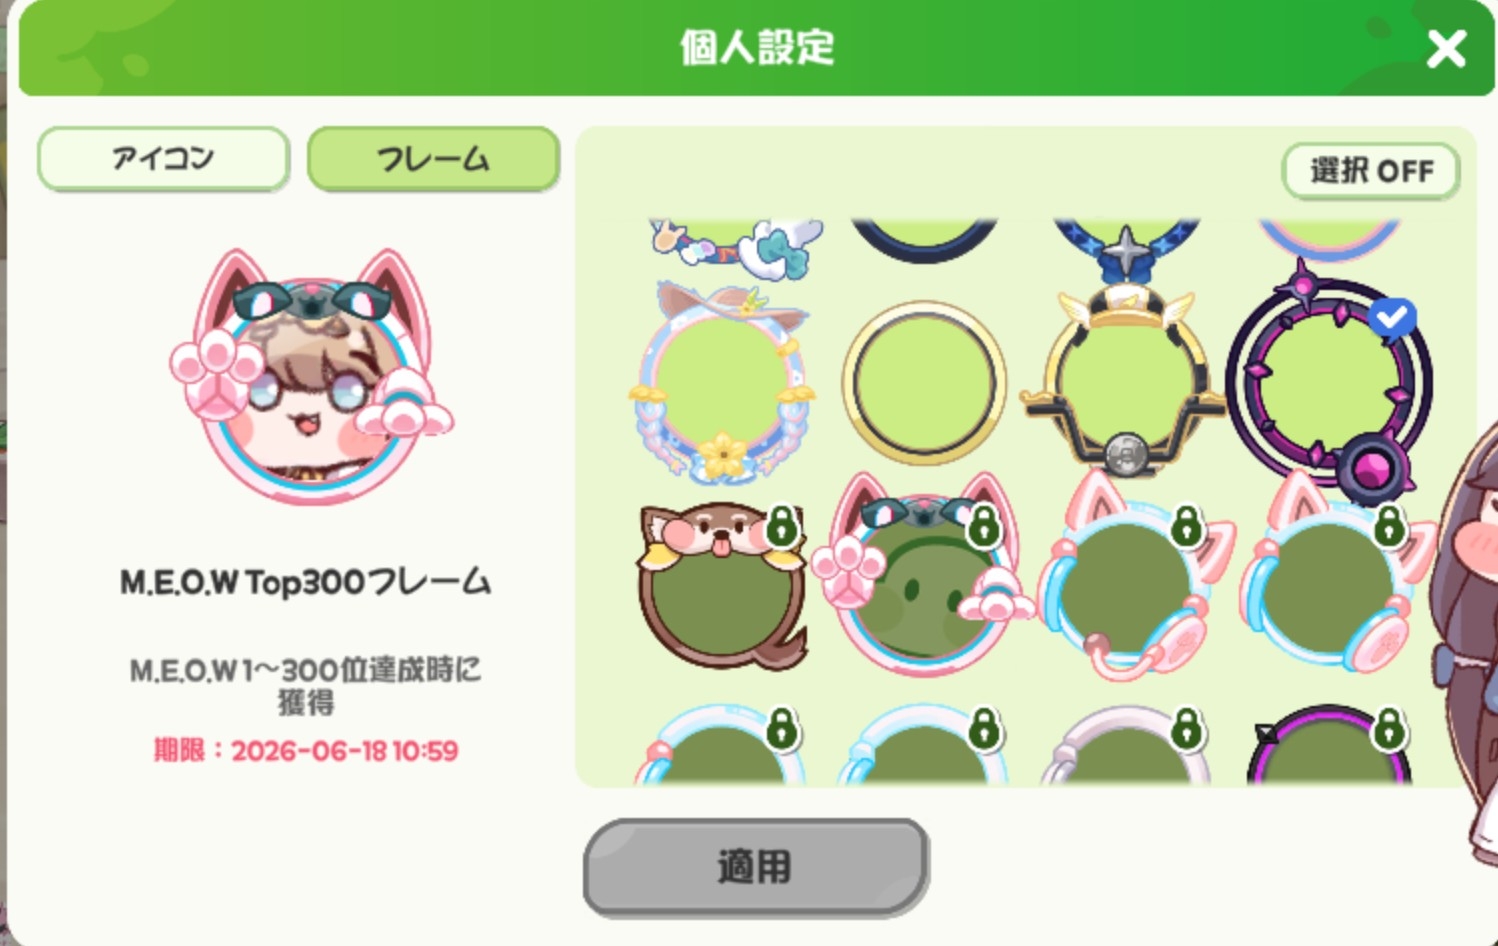Choose the plain gold ring frame

[924, 382]
